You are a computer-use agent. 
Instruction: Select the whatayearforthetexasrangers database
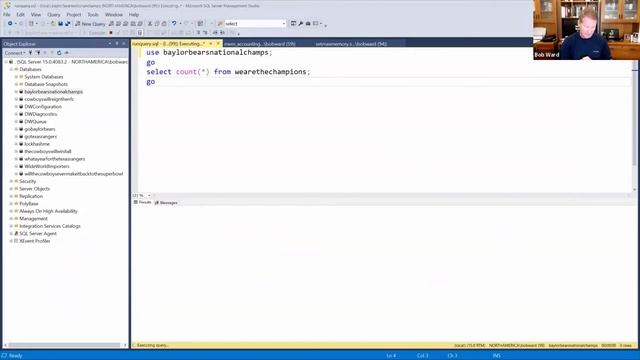click(55, 159)
